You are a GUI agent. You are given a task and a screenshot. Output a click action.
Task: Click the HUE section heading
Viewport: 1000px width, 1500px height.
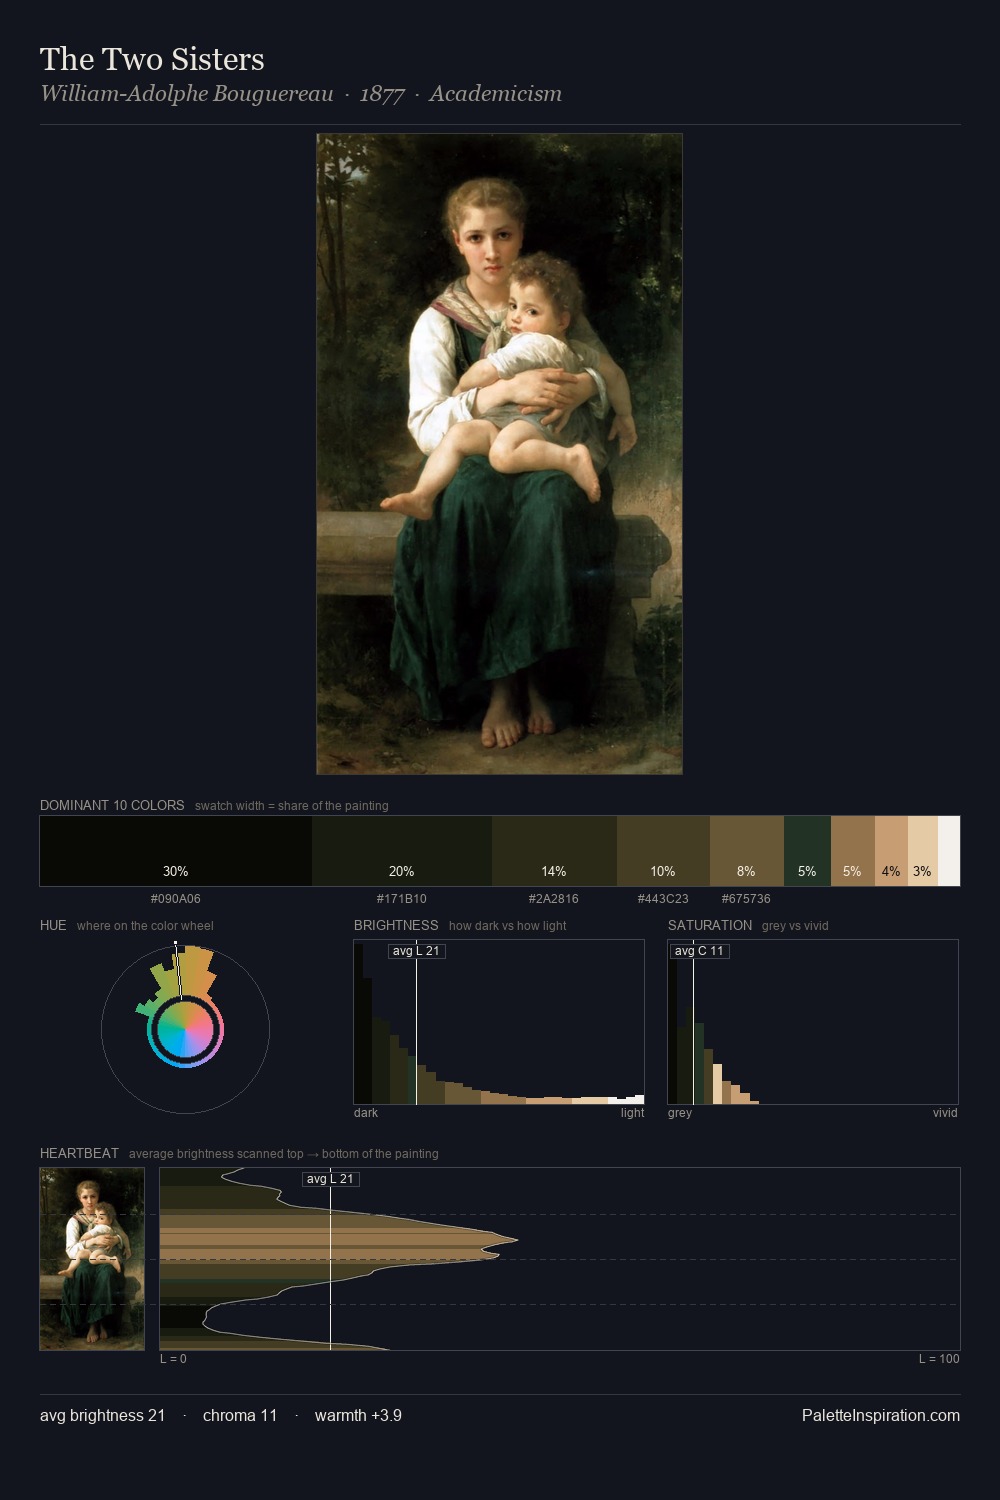53,925
